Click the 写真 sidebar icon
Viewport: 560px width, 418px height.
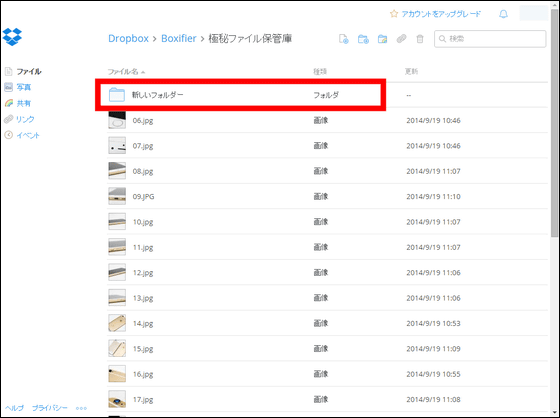tap(9, 87)
